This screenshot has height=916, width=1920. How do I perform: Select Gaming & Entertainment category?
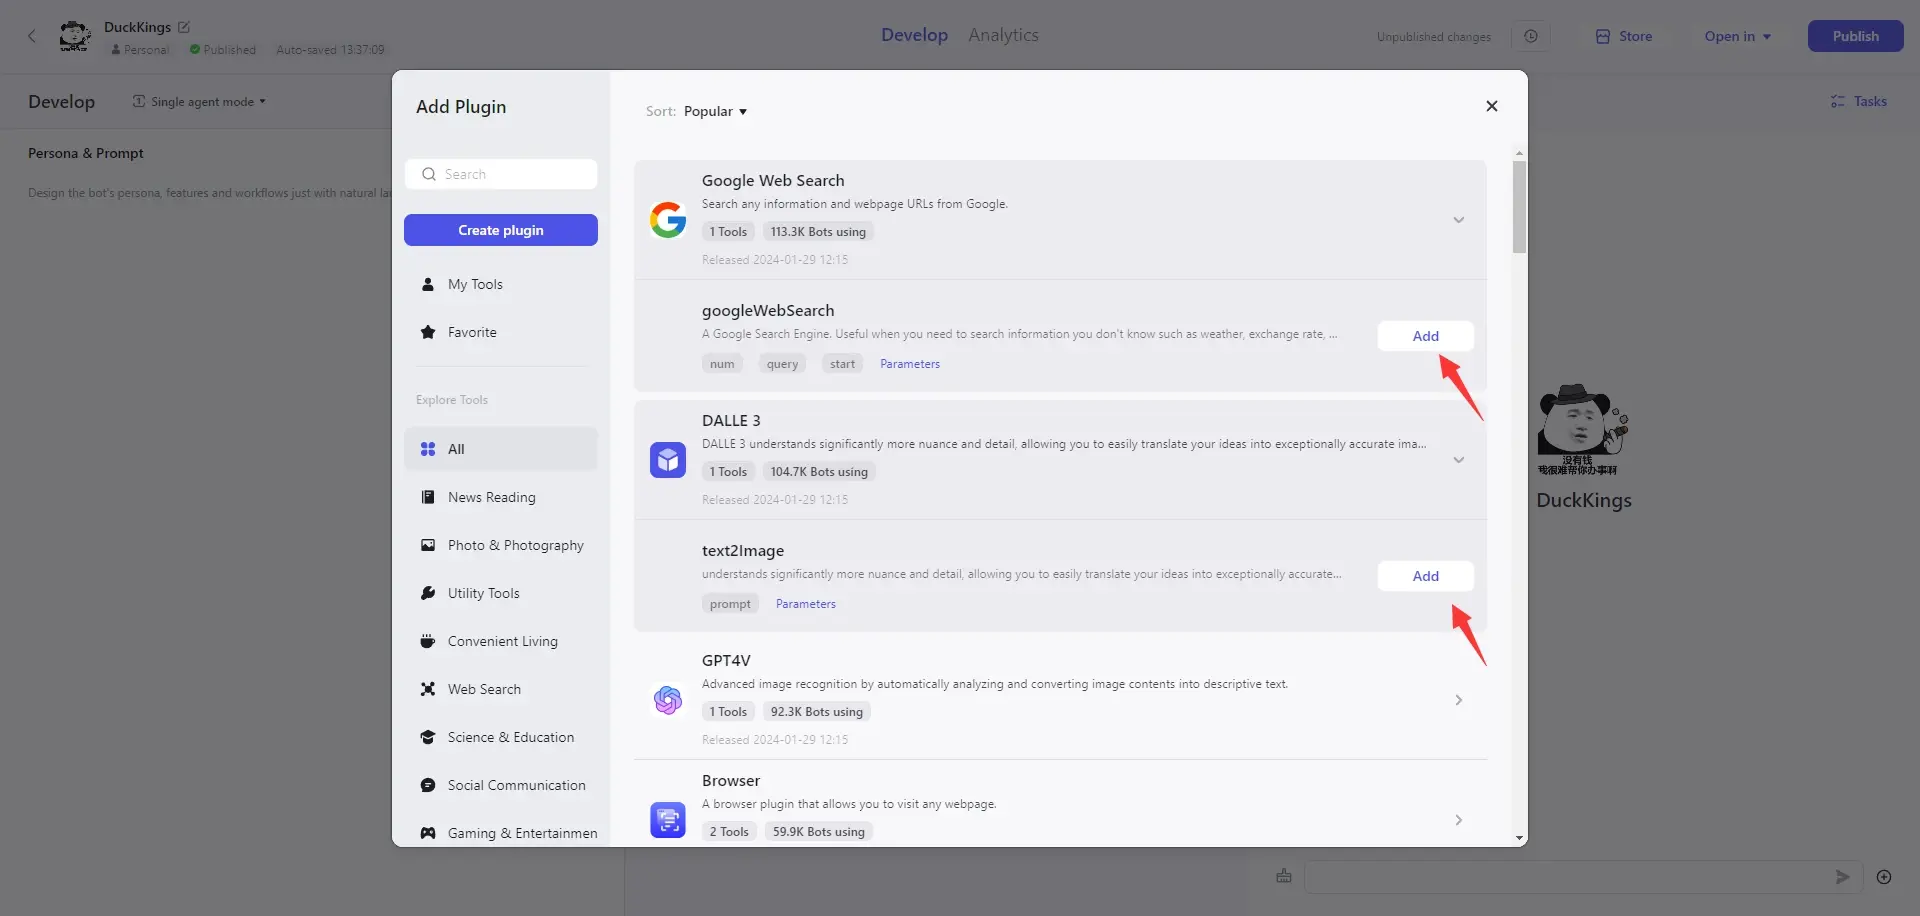tap(501, 833)
